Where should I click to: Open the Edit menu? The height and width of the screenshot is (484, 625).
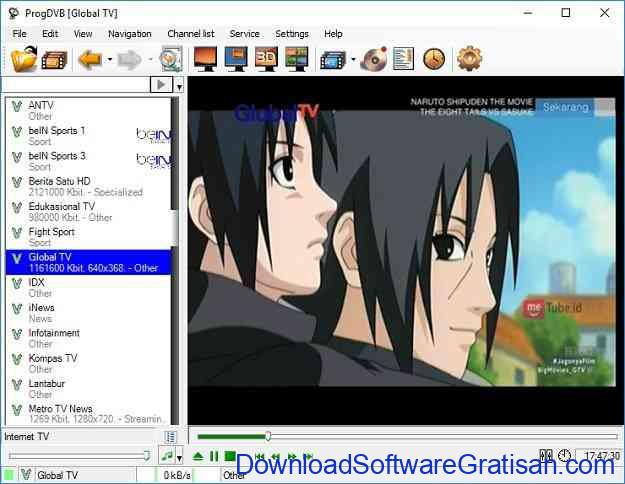50,34
